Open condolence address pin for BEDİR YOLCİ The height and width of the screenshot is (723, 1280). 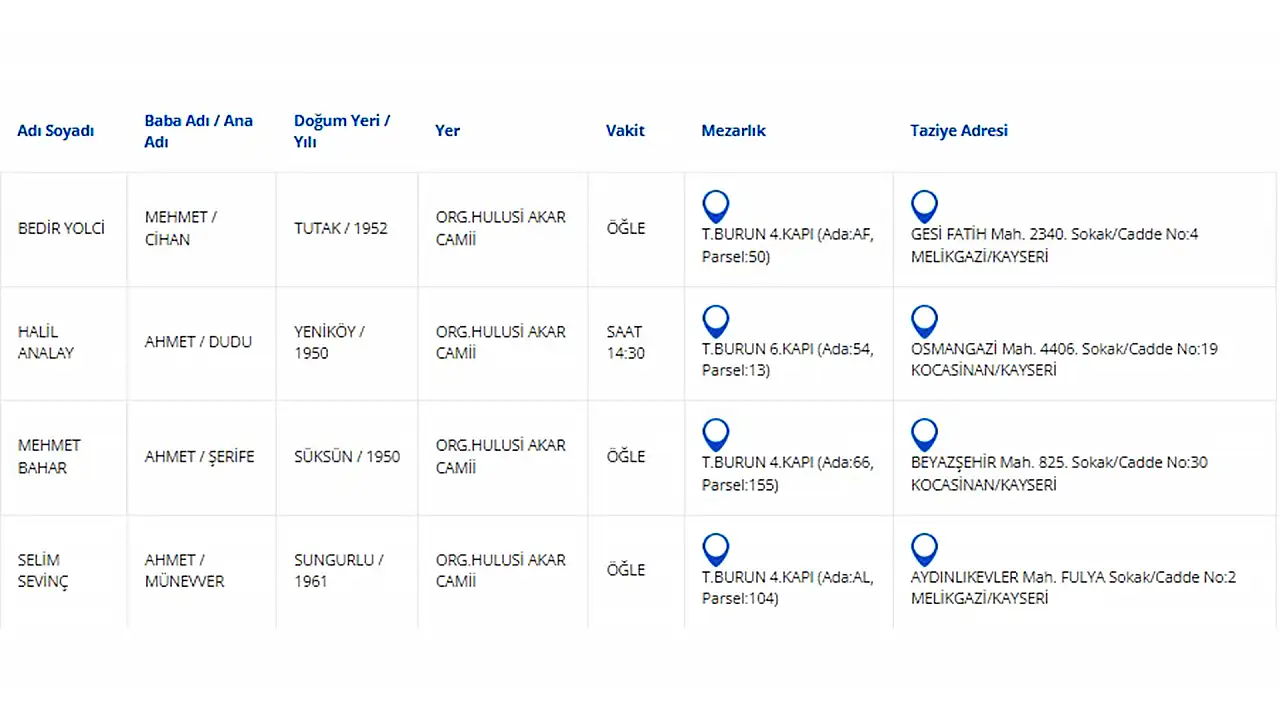(x=924, y=206)
